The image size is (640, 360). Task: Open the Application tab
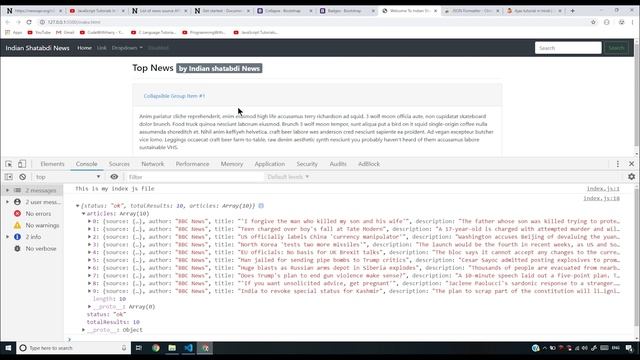click(270, 164)
